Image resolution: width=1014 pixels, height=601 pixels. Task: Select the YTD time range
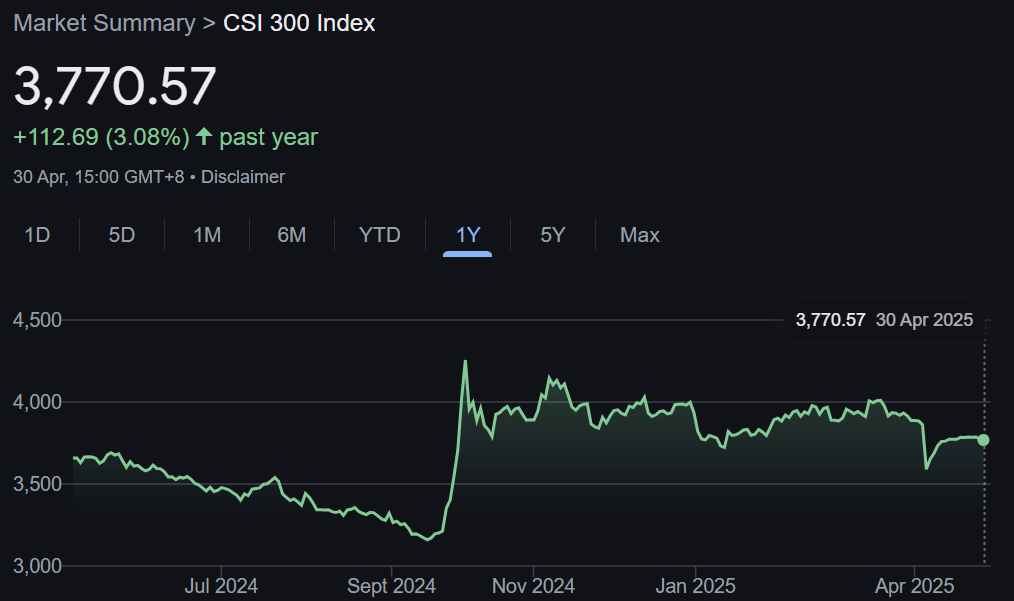click(378, 234)
